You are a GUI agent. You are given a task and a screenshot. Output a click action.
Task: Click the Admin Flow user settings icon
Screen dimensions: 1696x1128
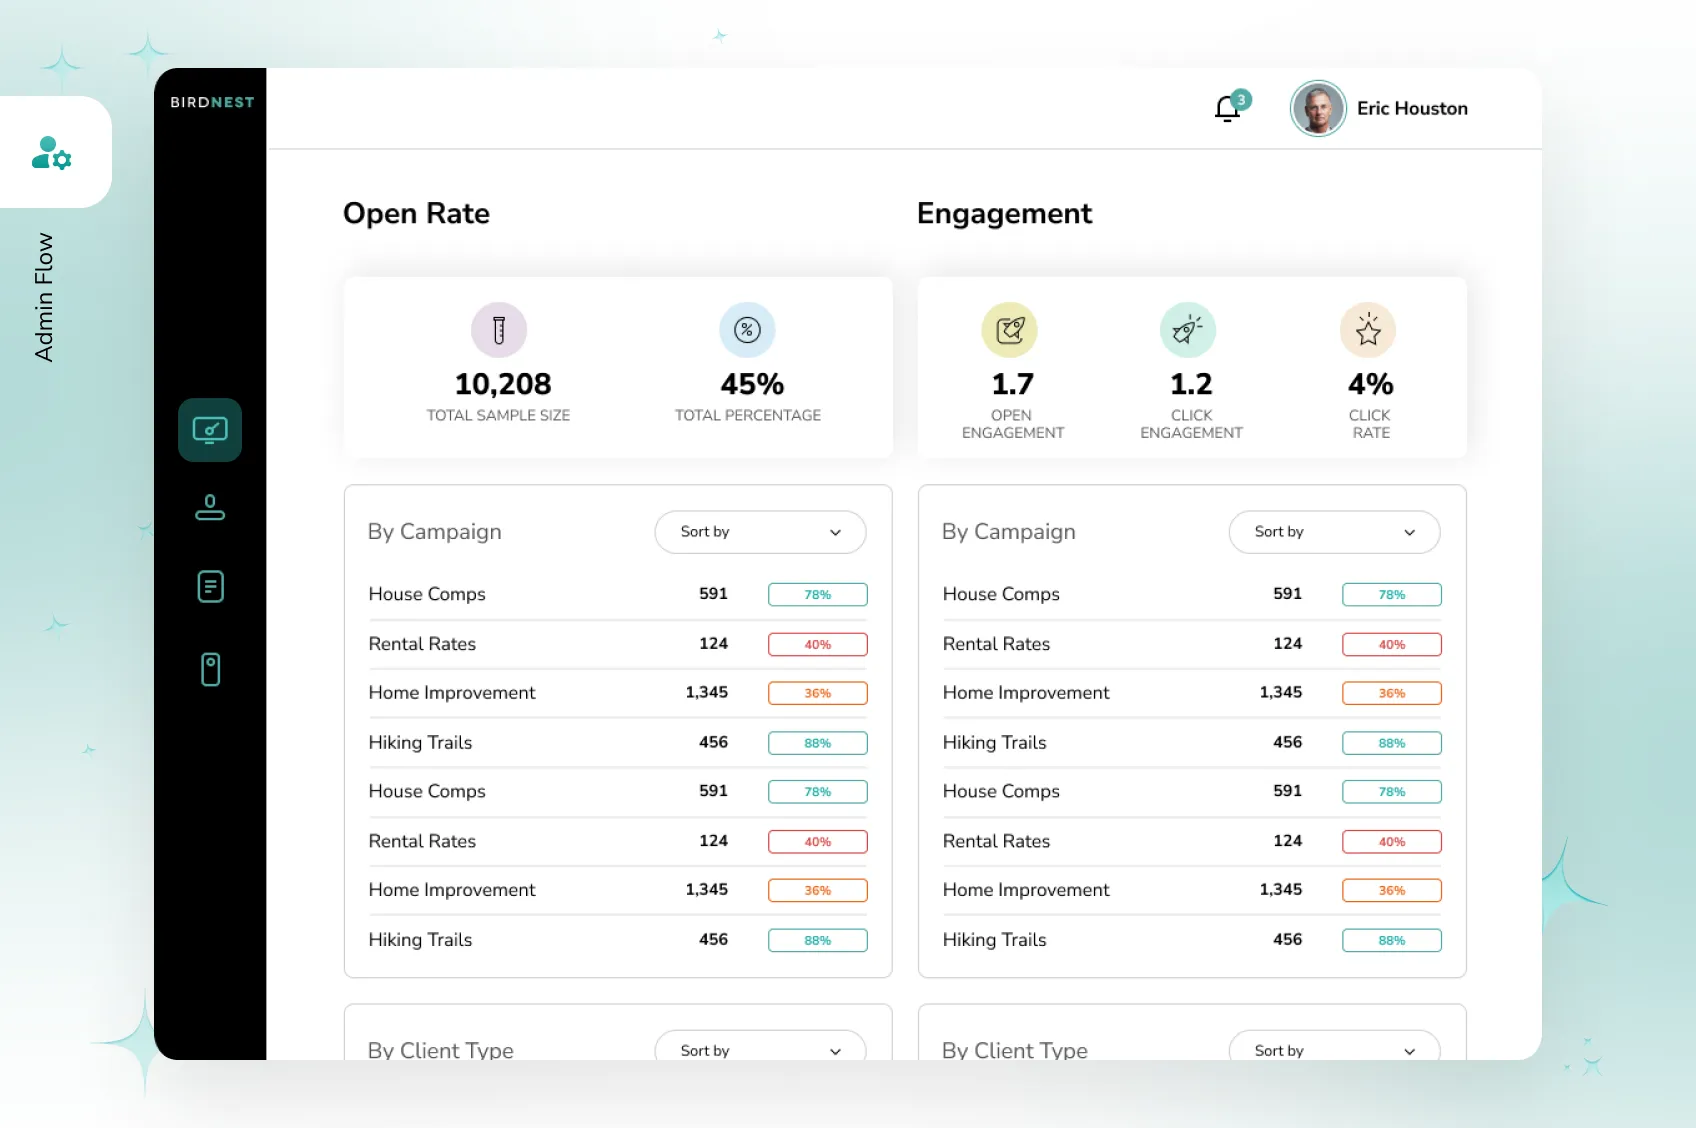[x=52, y=153]
